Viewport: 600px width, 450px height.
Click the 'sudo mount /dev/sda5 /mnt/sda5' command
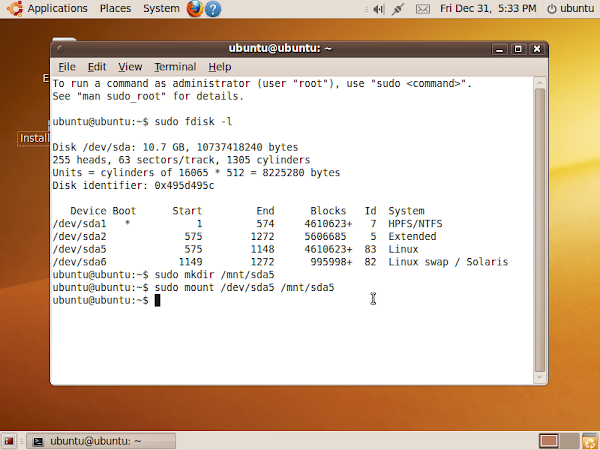[245, 287]
